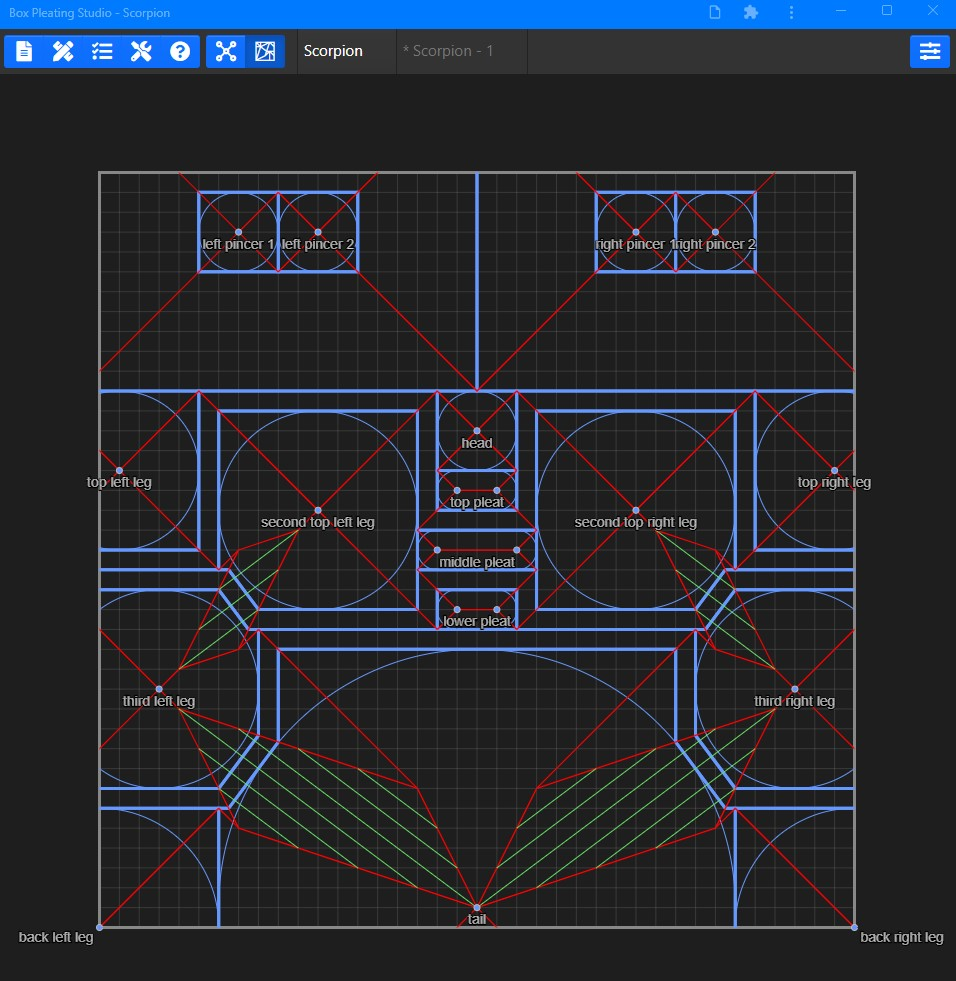Select the back left leg label
The width and height of the screenshot is (956, 981).
click(56, 937)
